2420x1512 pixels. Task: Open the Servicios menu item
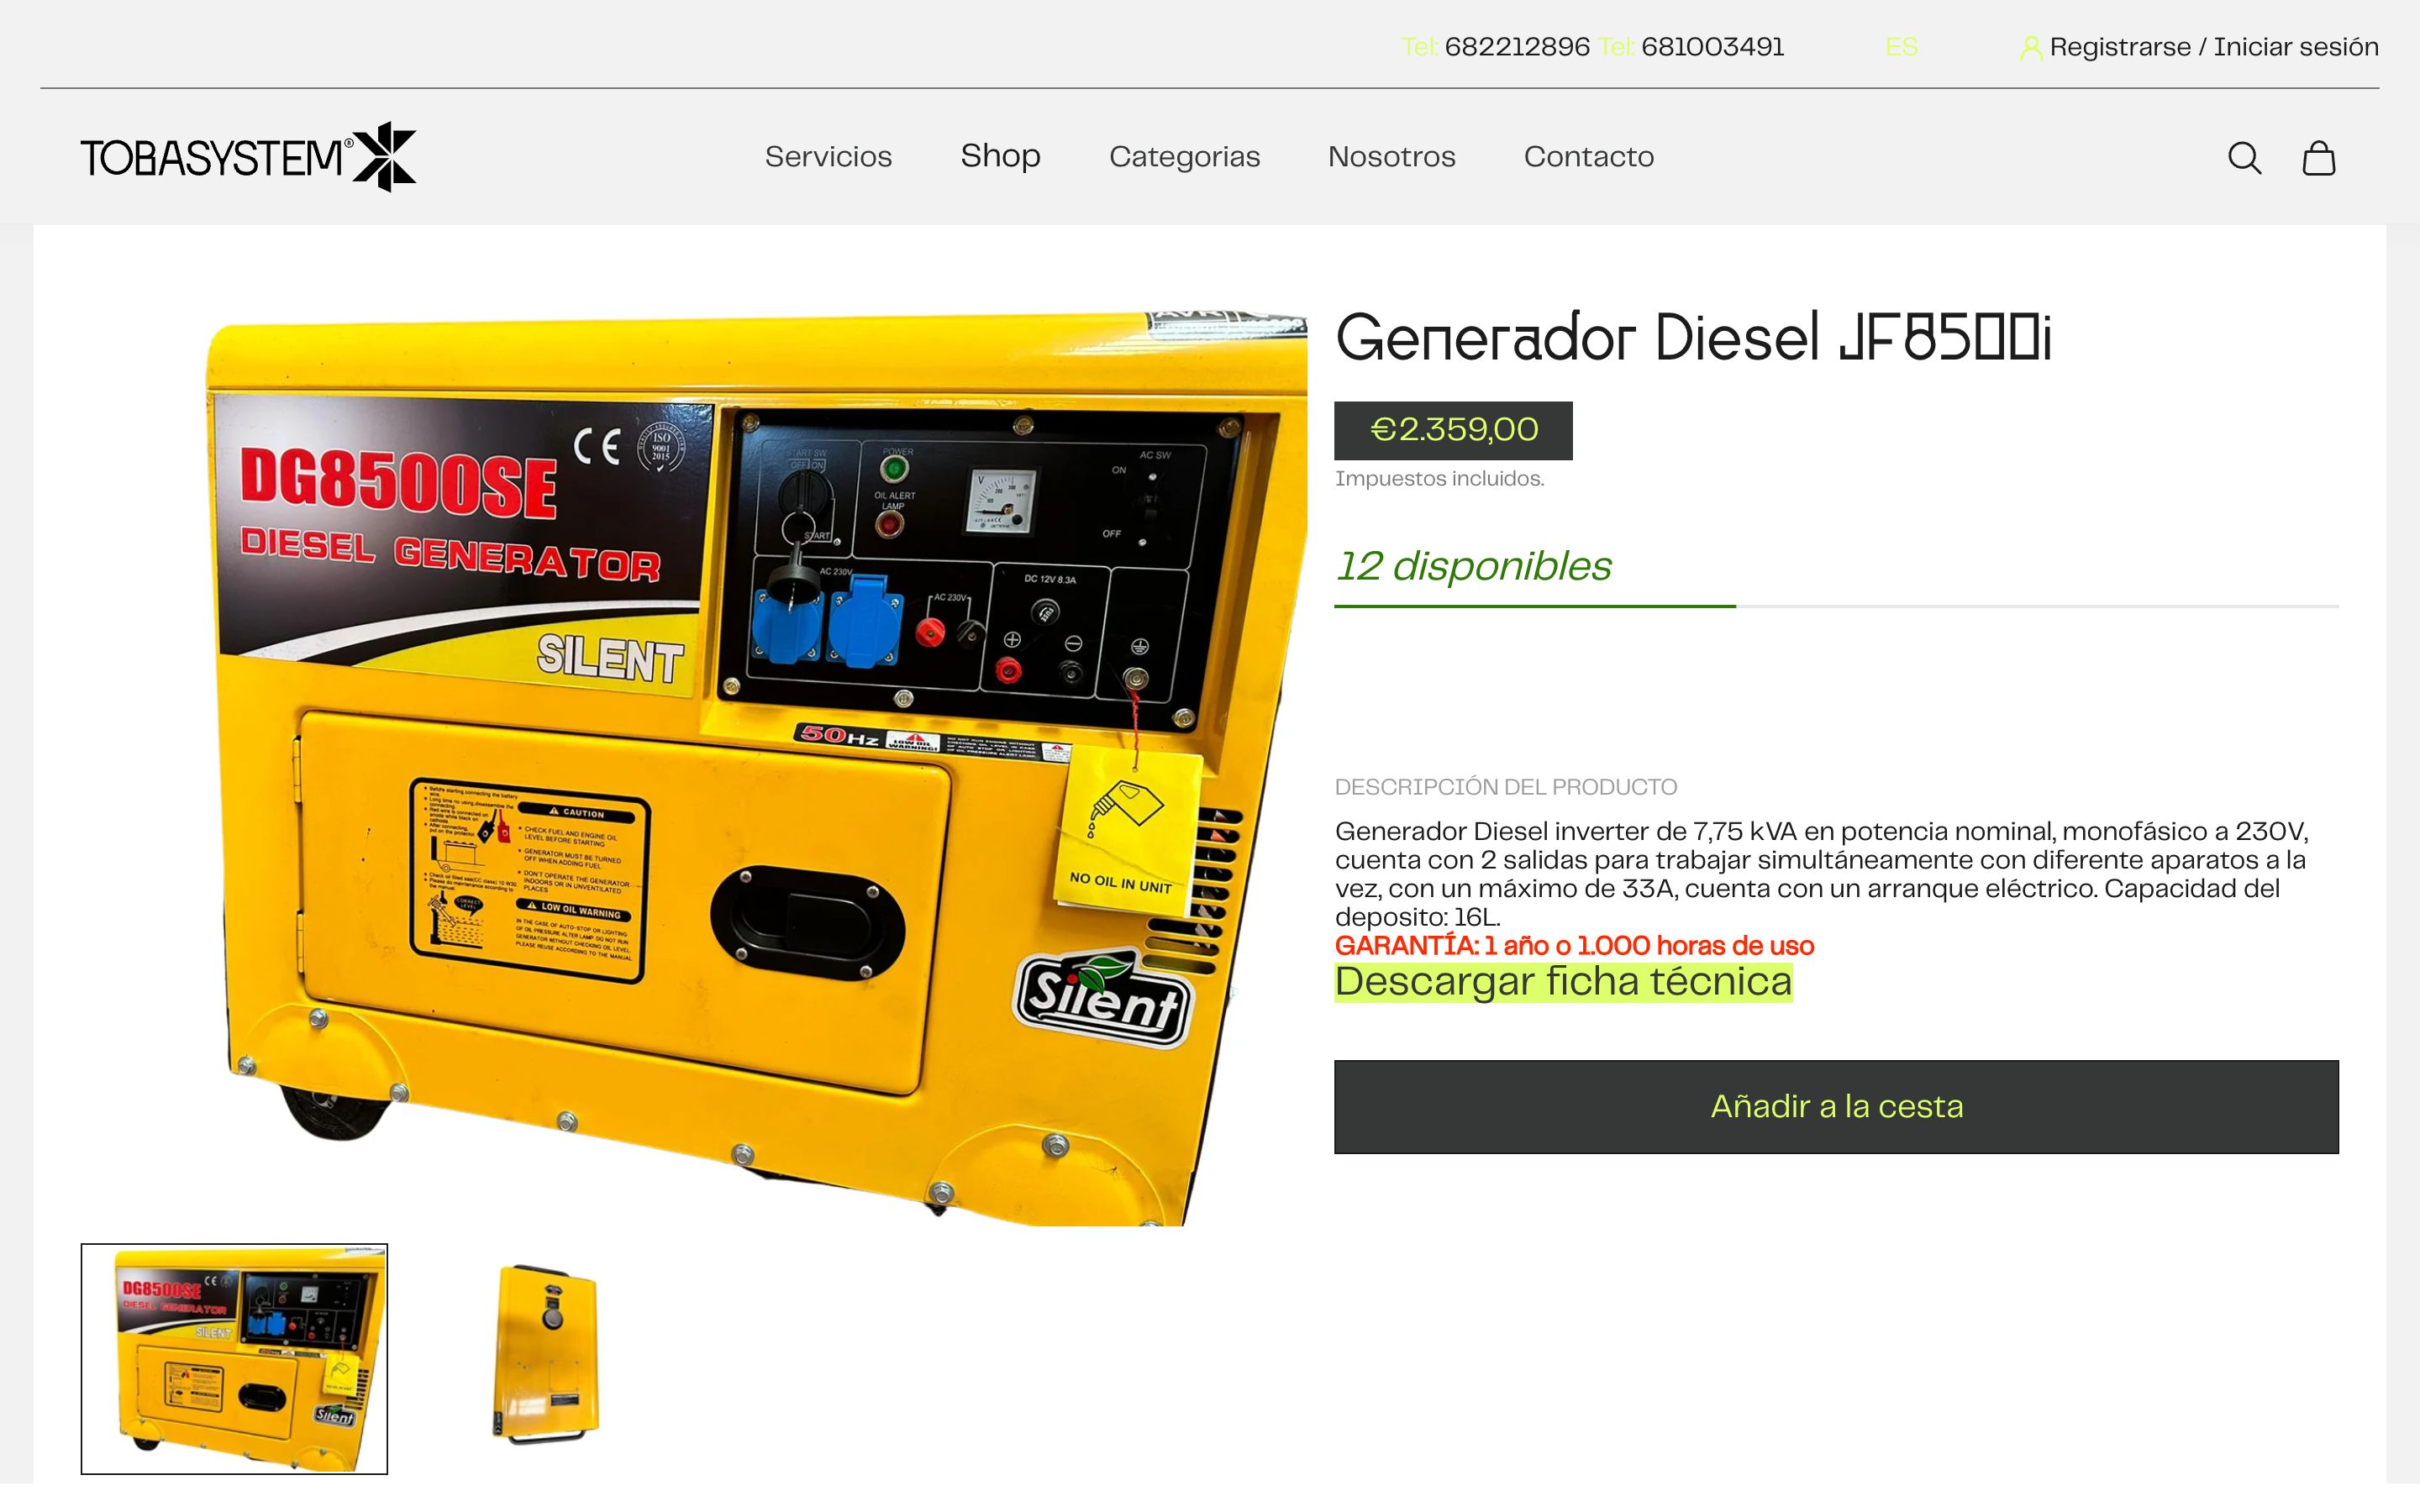(x=828, y=157)
